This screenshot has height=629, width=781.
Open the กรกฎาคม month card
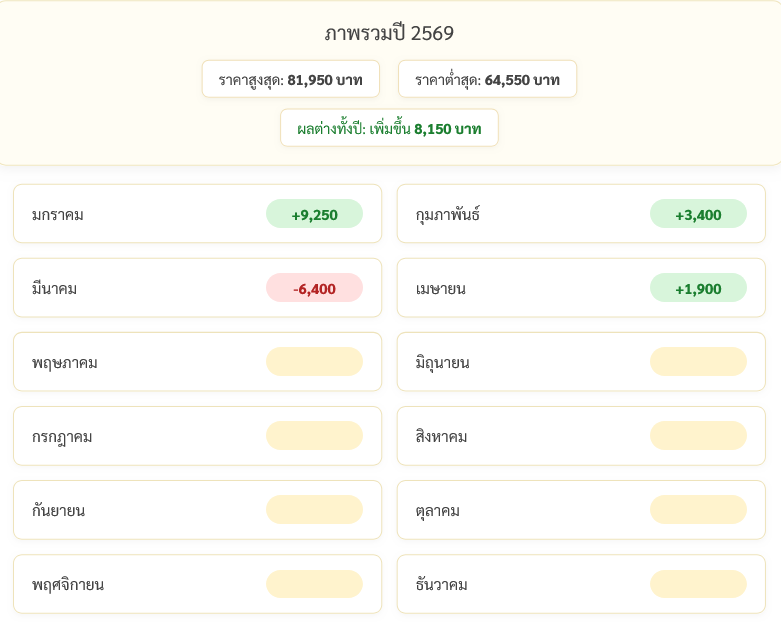point(197,436)
